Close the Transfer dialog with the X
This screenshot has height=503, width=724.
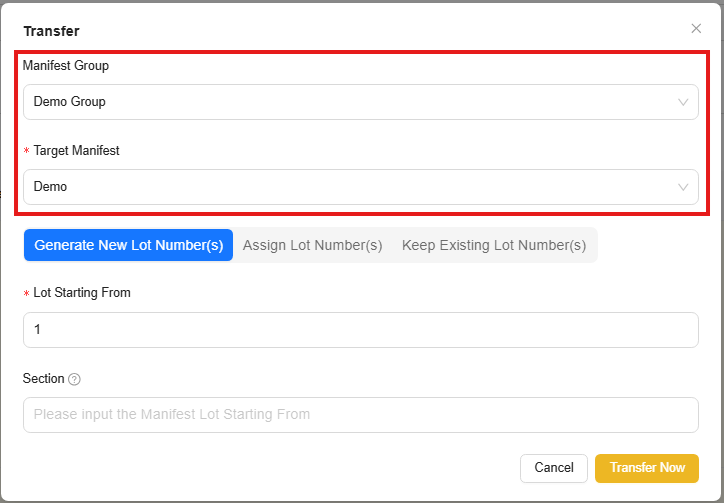696,29
